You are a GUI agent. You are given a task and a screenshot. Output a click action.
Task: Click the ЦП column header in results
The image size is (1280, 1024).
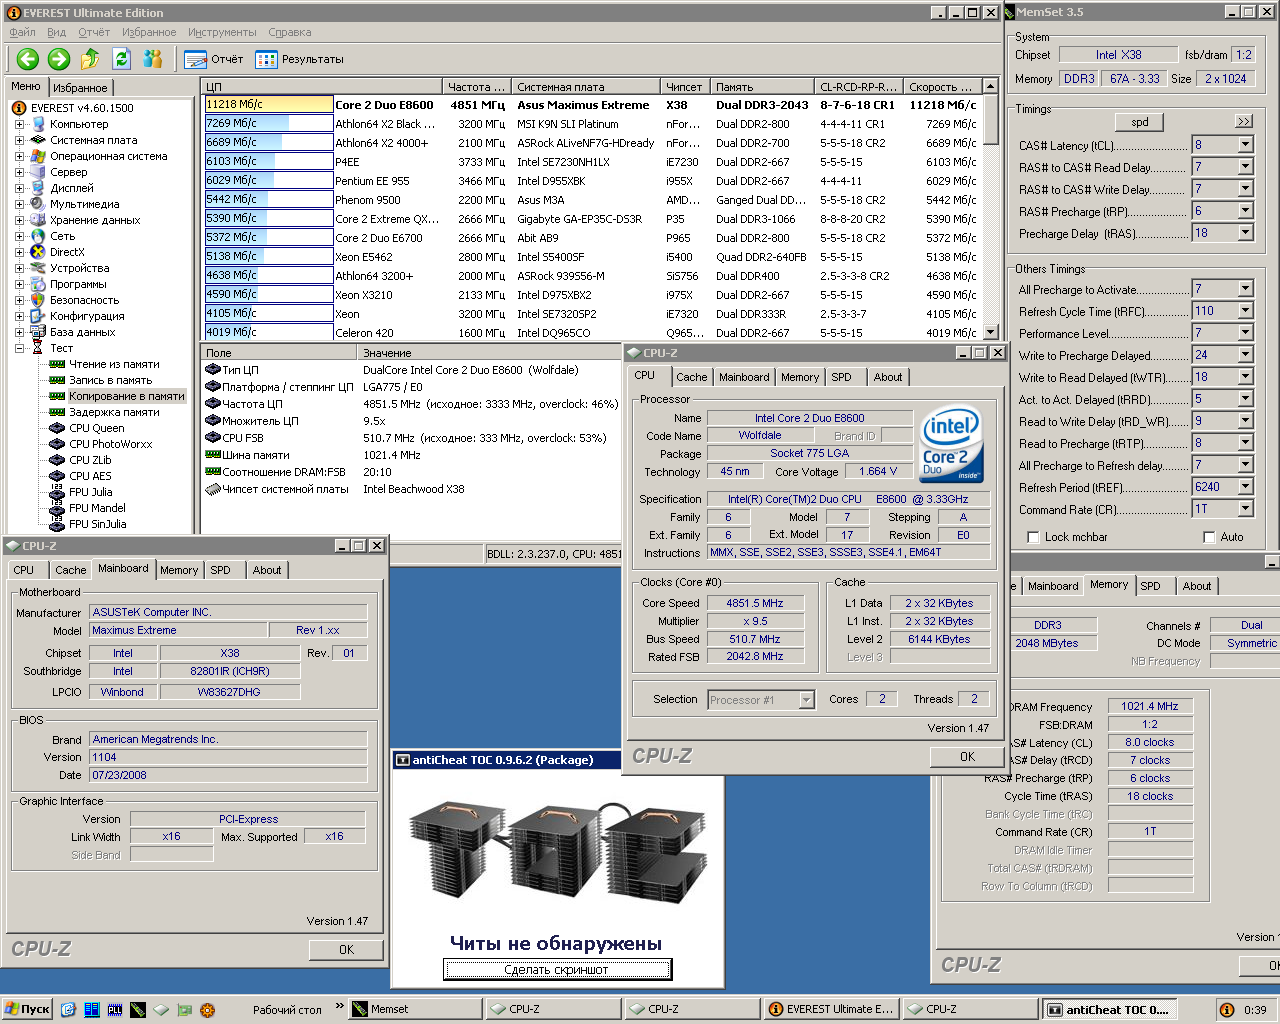[x=322, y=87]
